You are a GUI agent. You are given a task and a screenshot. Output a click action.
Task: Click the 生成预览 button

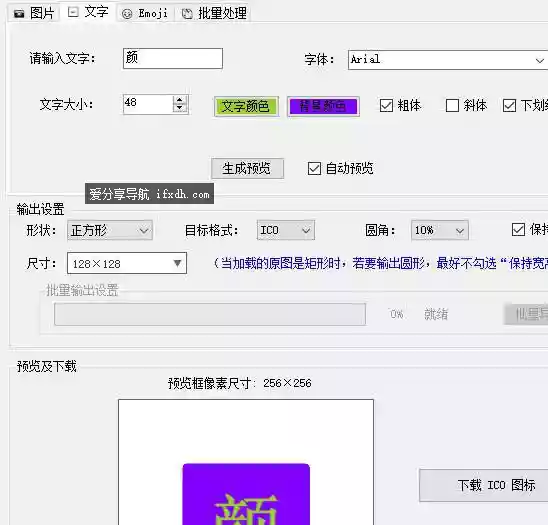coord(247,168)
